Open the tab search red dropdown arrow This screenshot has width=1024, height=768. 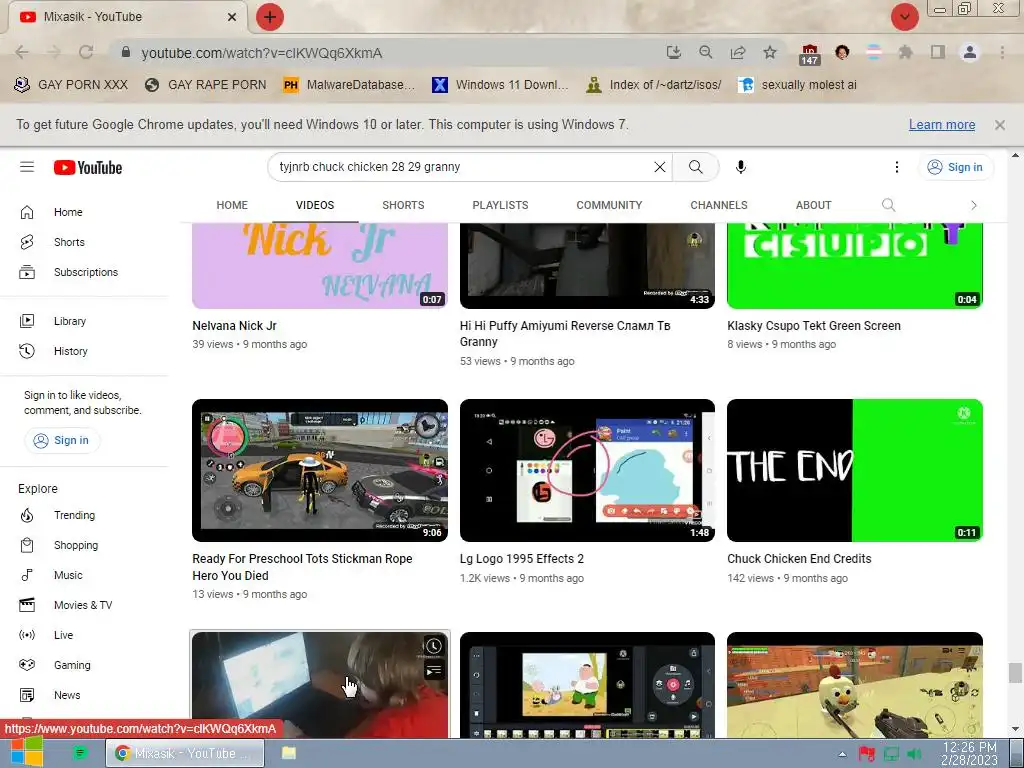tap(904, 17)
